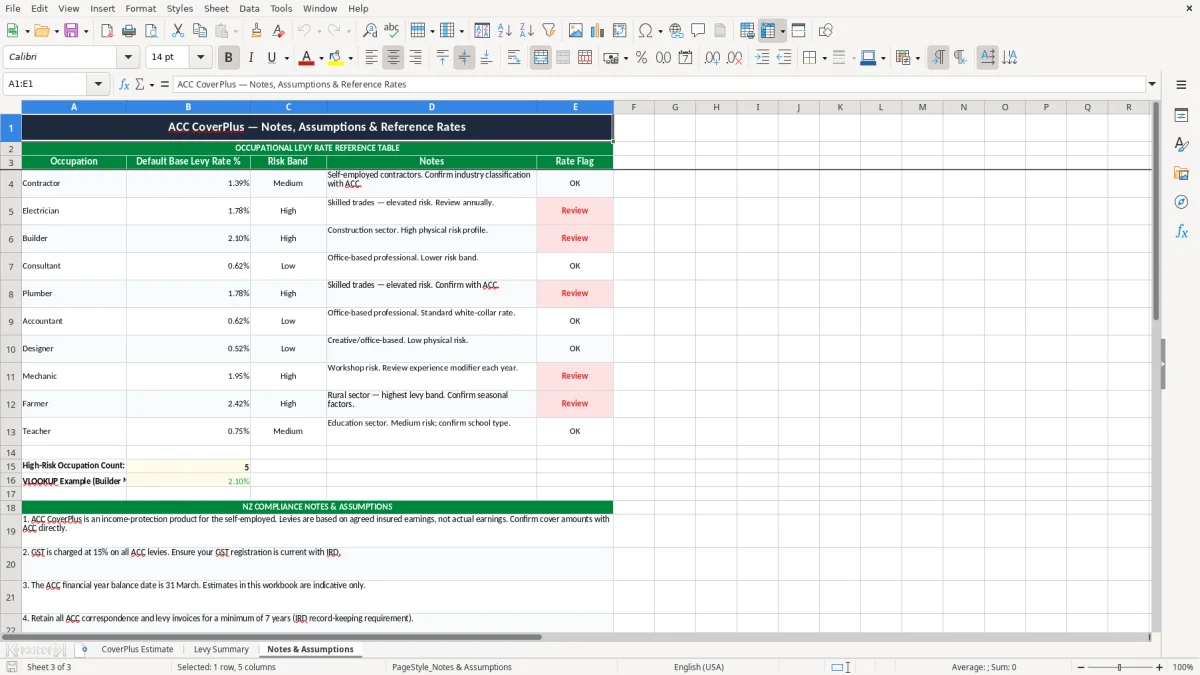
Task: Expand the Name Box dropdown
Action: click(x=98, y=84)
